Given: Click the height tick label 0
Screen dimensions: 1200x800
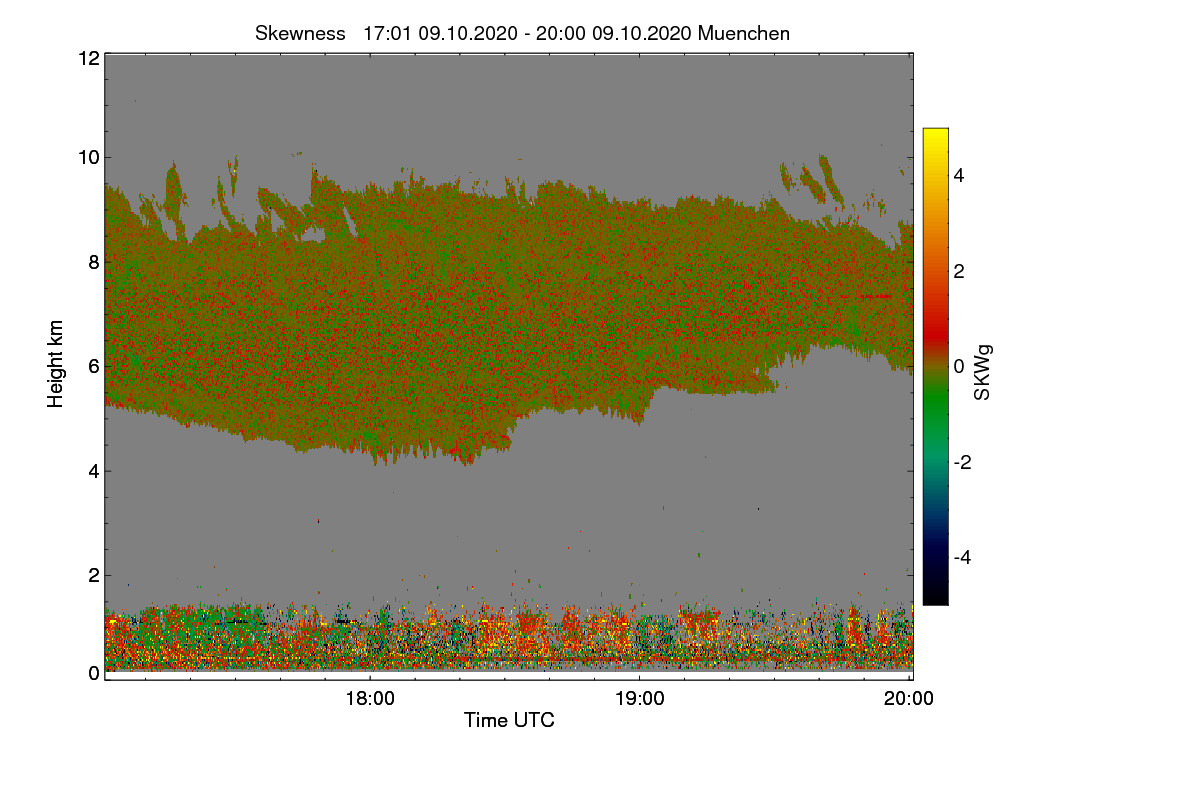Looking at the screenshot, I should pos(92,673).
